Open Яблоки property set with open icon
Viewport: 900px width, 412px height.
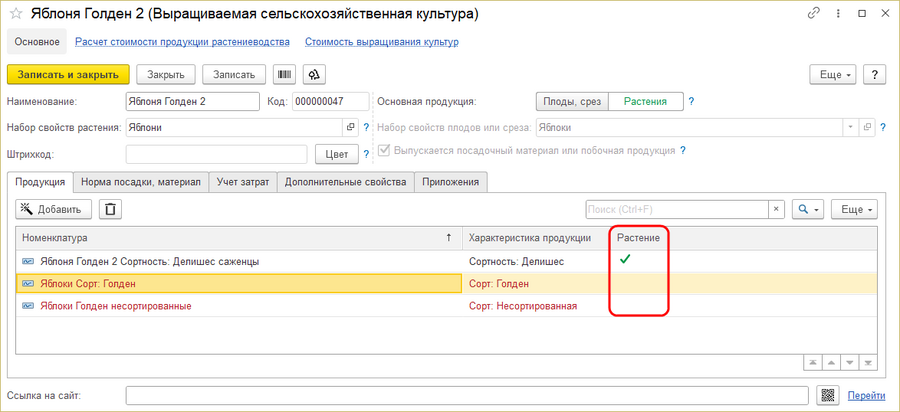point(867,127)
